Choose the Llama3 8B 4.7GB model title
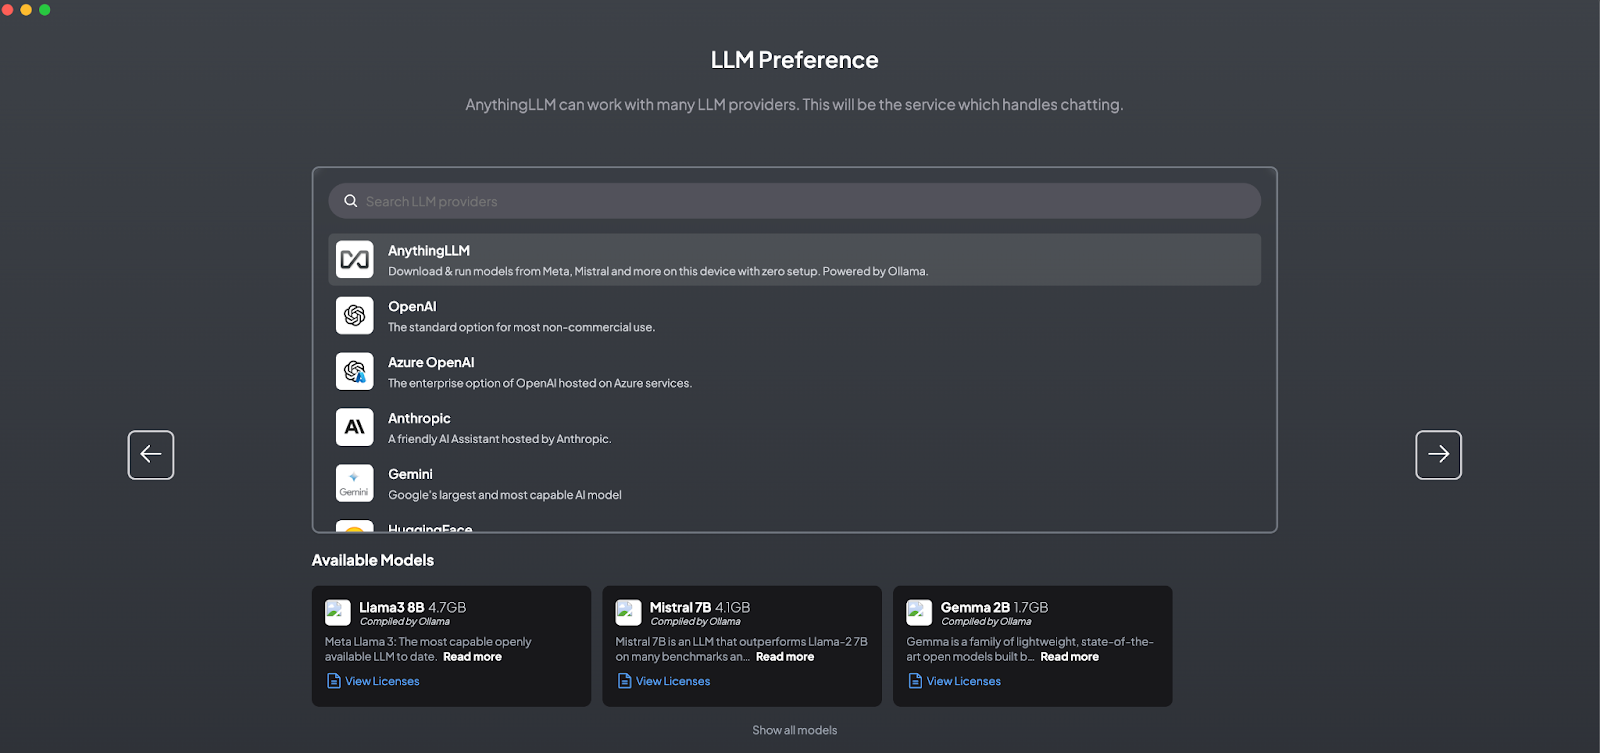Viewport: 1600px width, 753px height. (412, 607)
